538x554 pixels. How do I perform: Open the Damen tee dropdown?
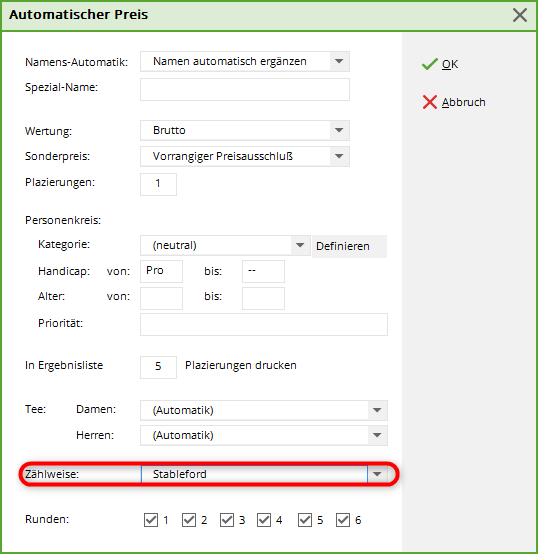coord(377,410)
